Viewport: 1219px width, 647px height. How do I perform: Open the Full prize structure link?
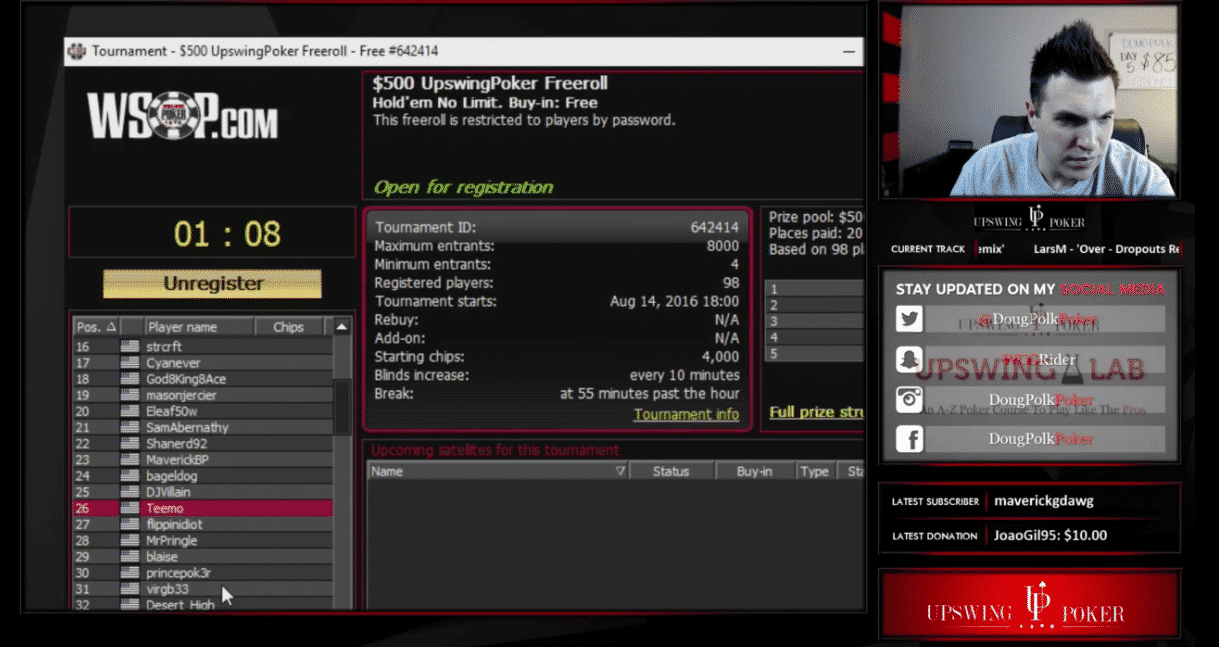coord(816,412)
